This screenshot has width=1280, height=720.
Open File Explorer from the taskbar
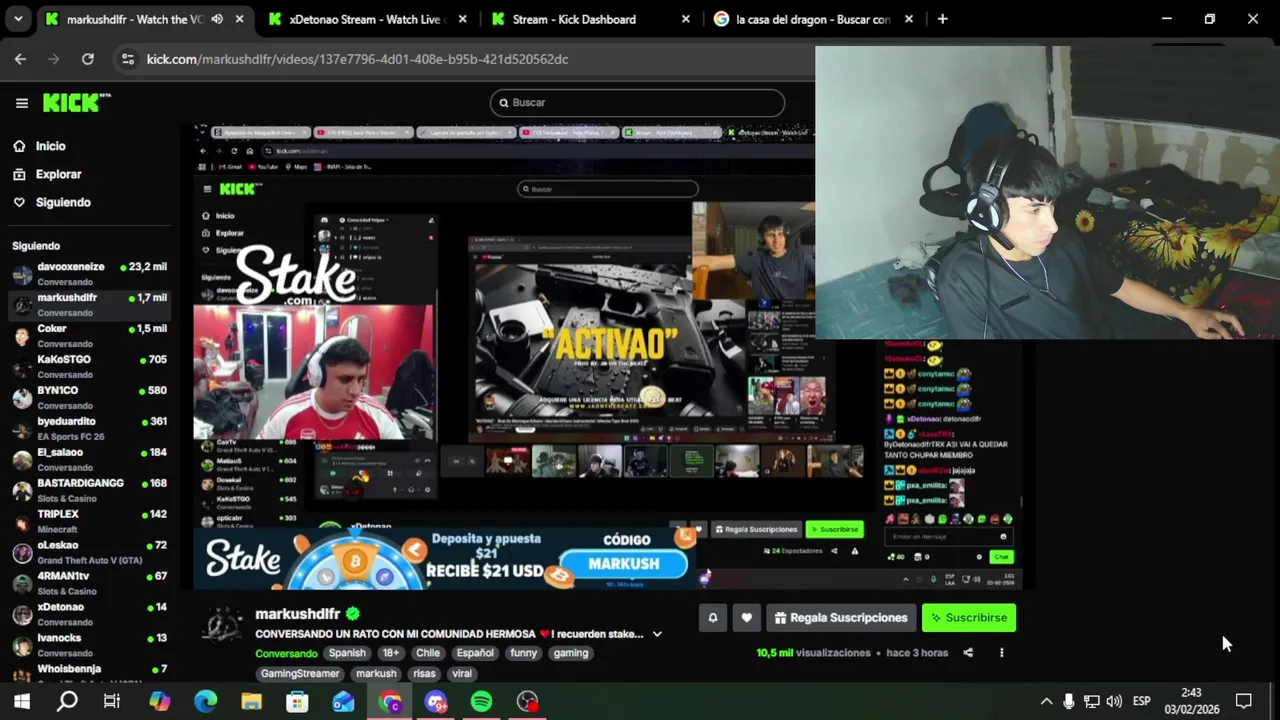coord(251,702)
